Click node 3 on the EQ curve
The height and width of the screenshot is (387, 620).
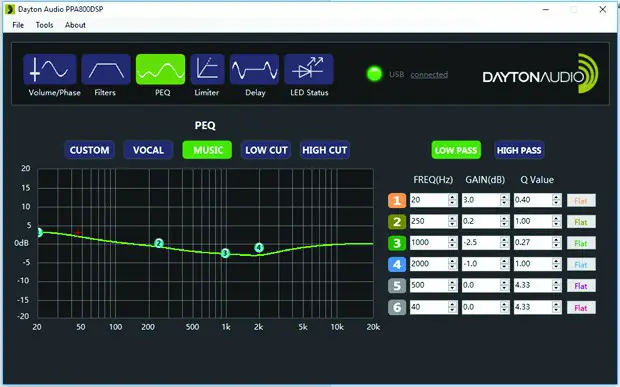(x=225, y=253)
